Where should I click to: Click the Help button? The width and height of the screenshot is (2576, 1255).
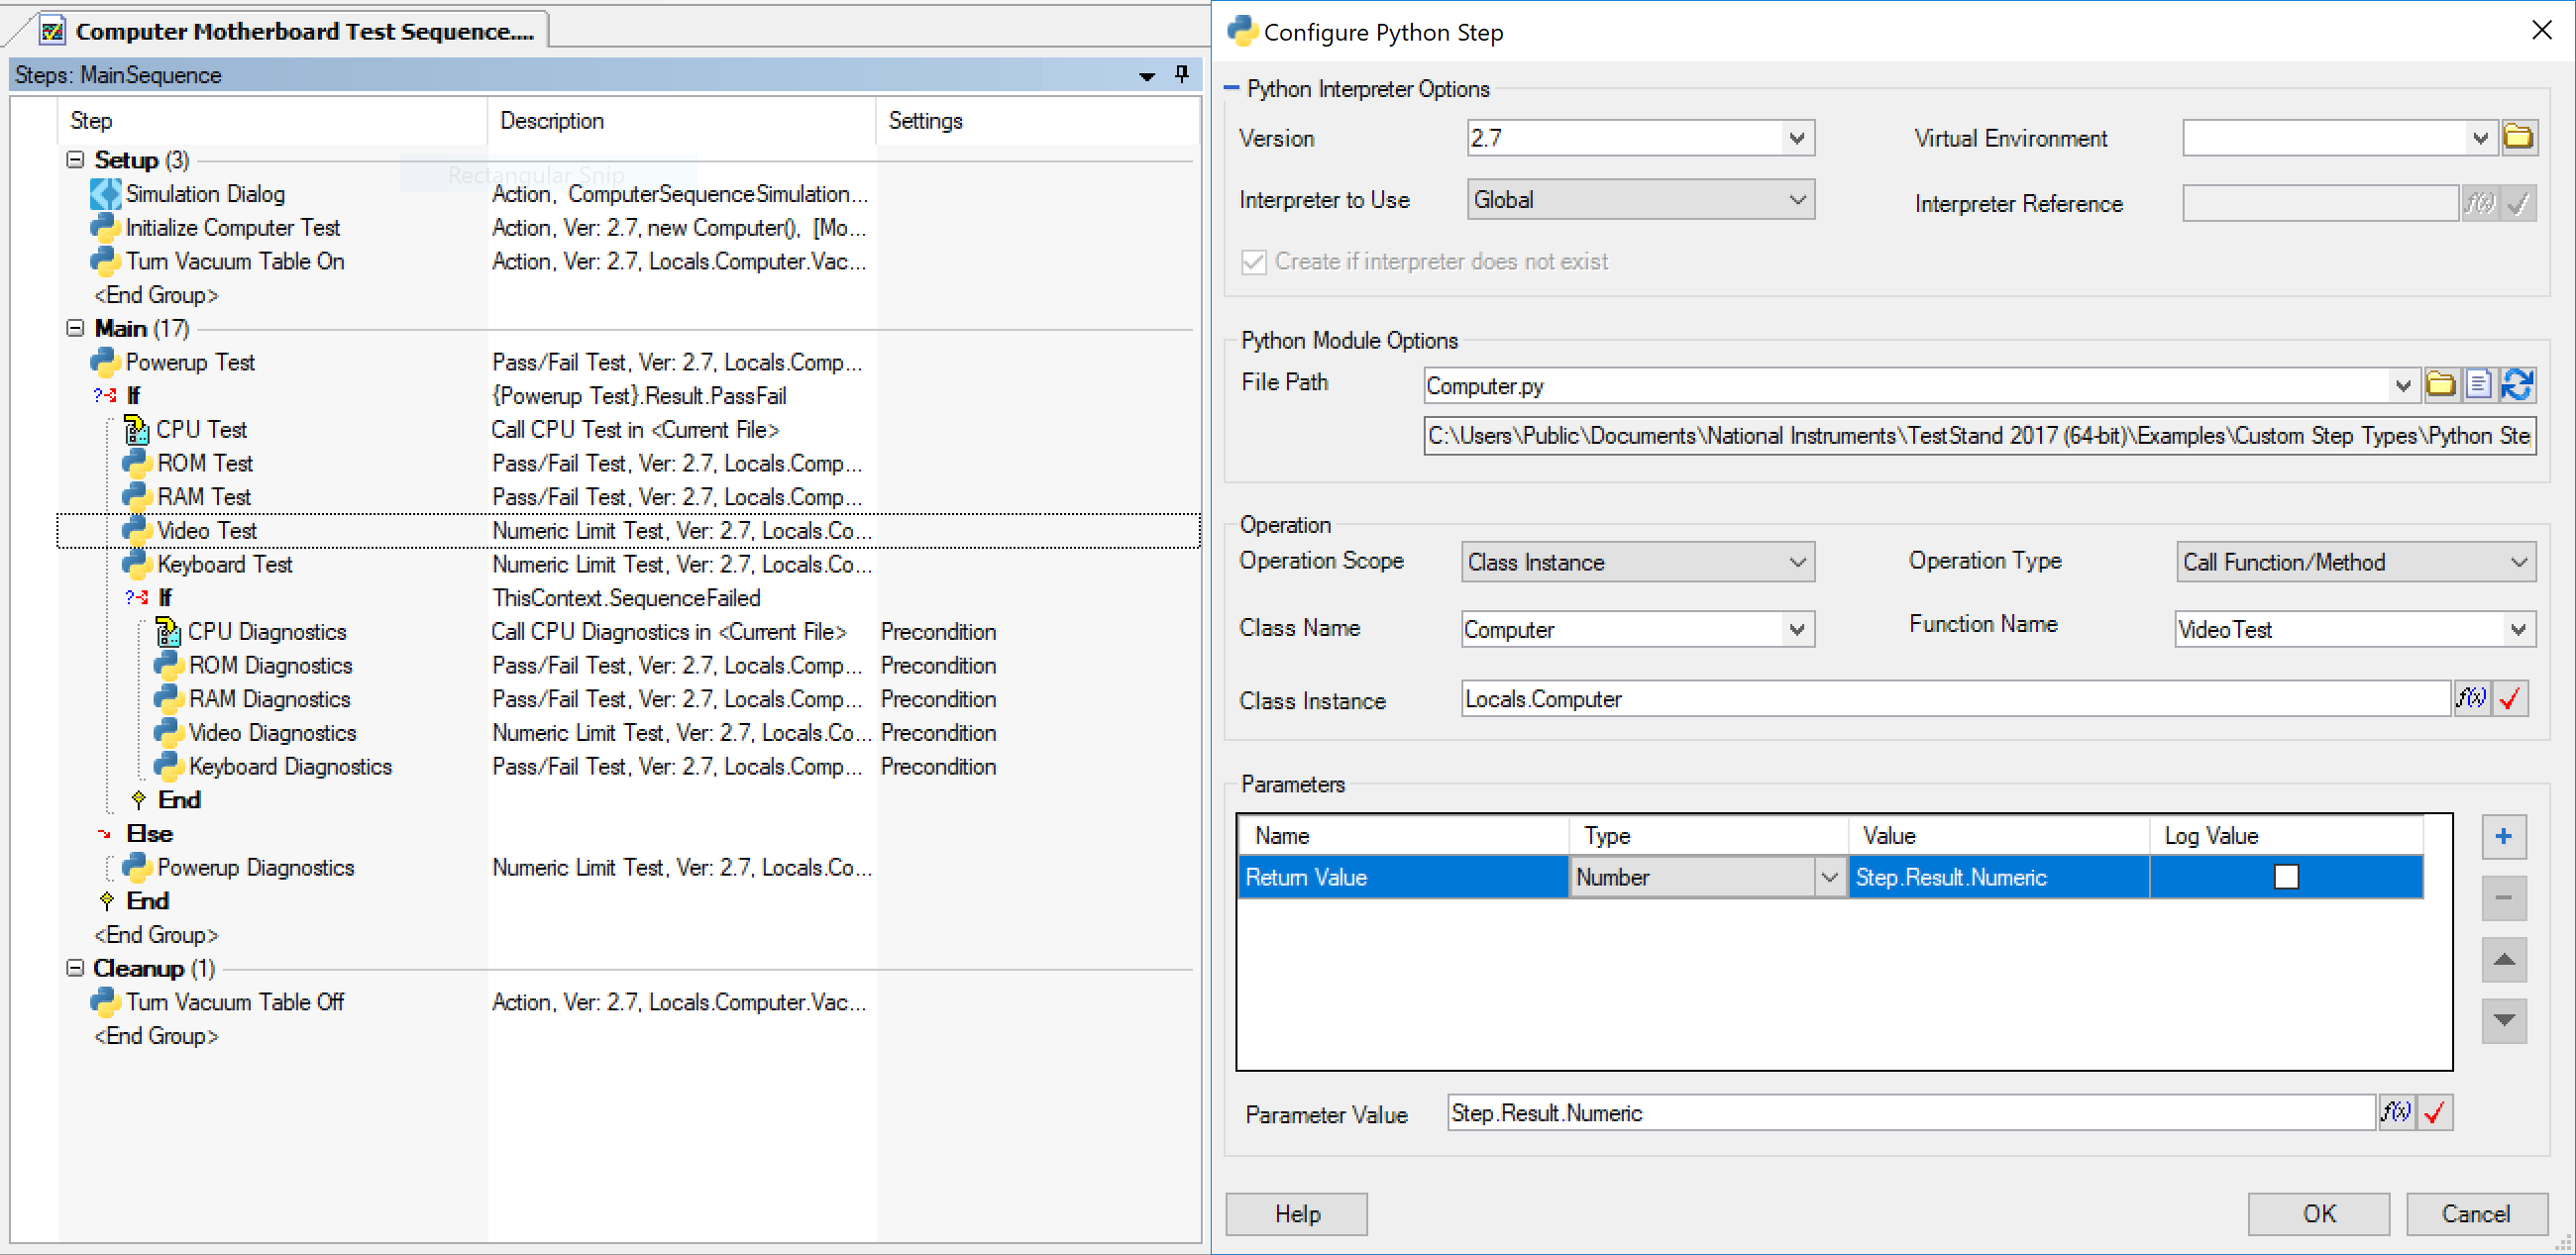point(1296,1213)
